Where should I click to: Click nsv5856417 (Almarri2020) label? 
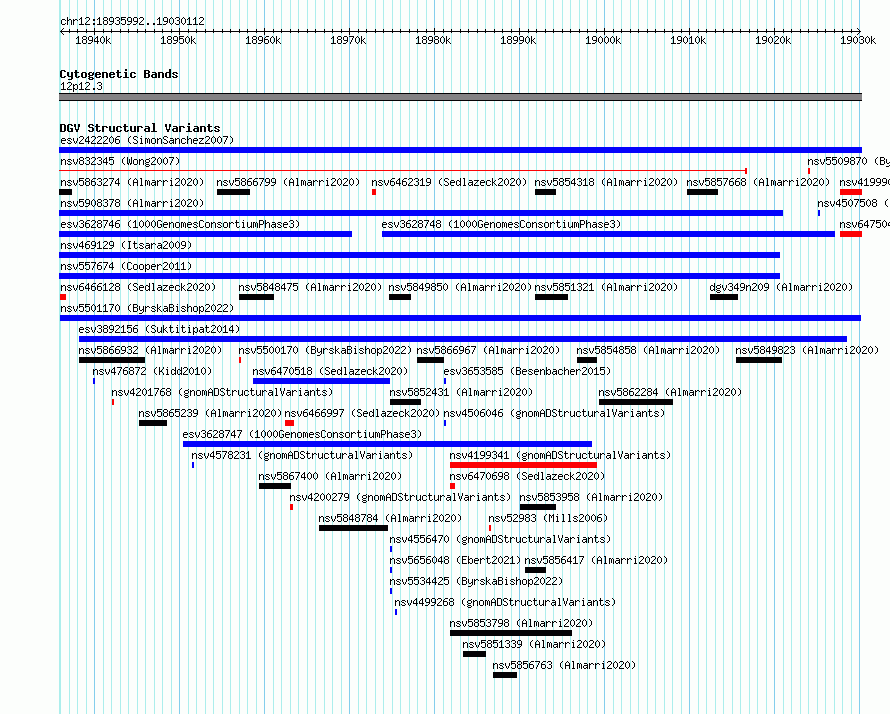(x=597, y=560)
